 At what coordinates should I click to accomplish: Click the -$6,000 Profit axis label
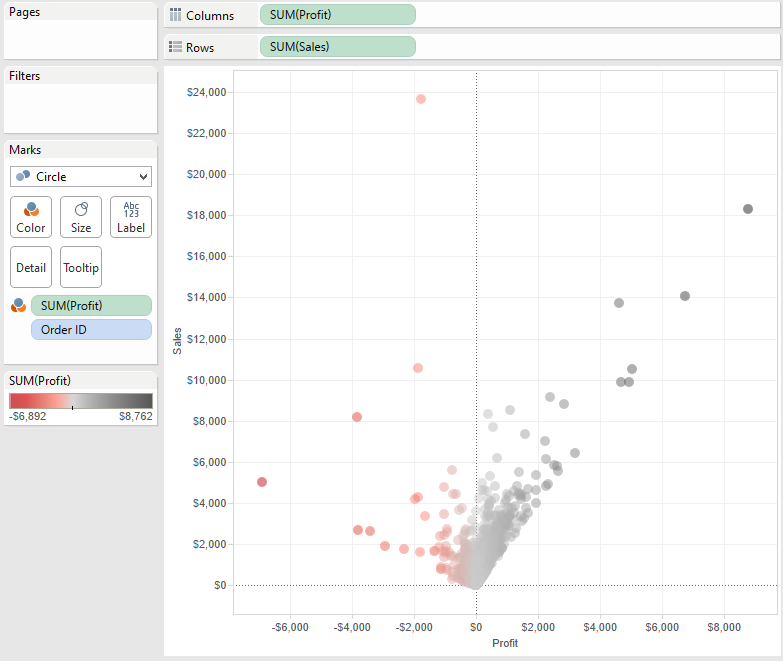click(x=290, y=627)
